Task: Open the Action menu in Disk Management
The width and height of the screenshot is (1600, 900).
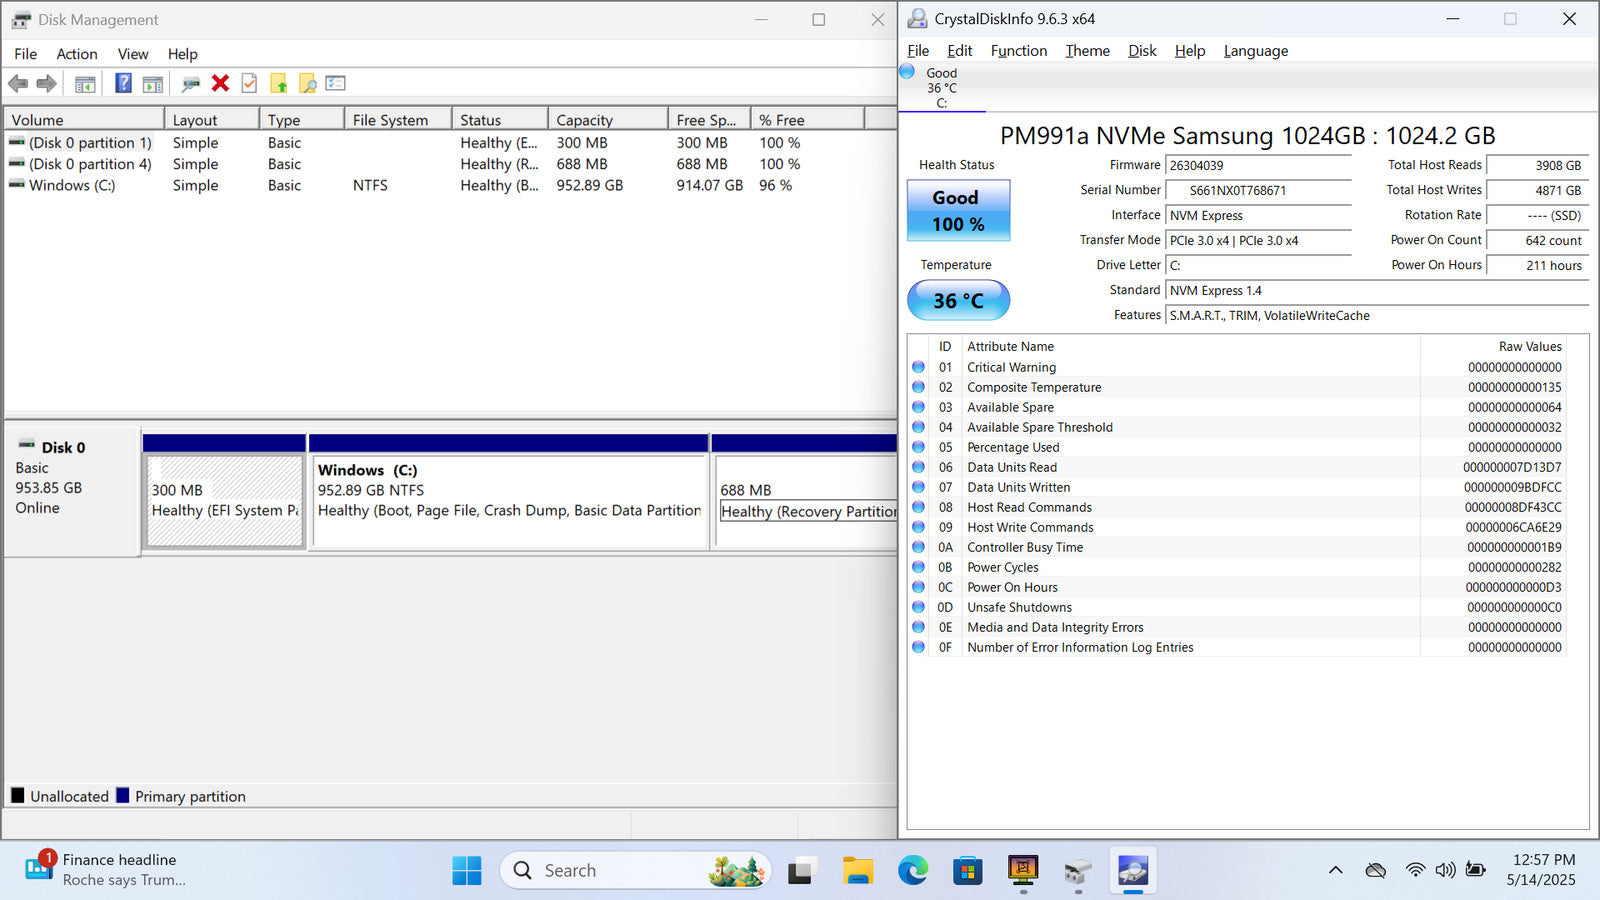Action: (x=76, y=54)
